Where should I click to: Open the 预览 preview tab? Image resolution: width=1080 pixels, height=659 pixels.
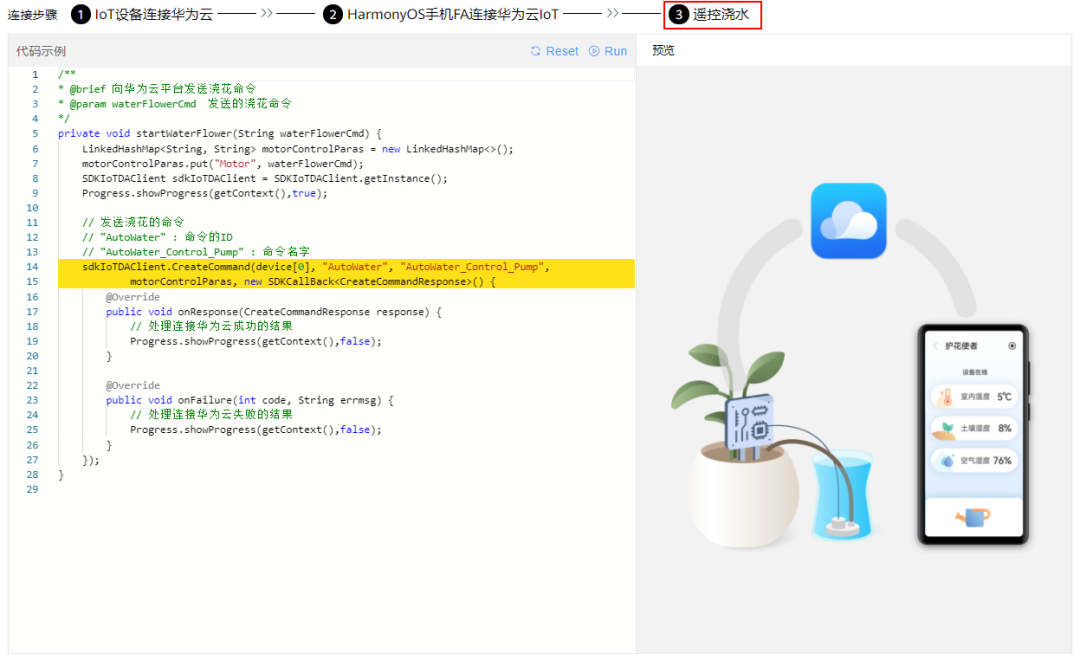(x=663, y=51)
